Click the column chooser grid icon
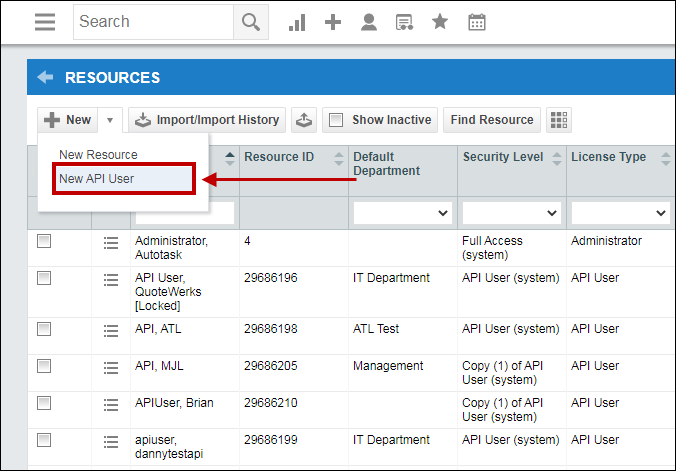Viewport: 676px width, 471px height. (558, 120)
